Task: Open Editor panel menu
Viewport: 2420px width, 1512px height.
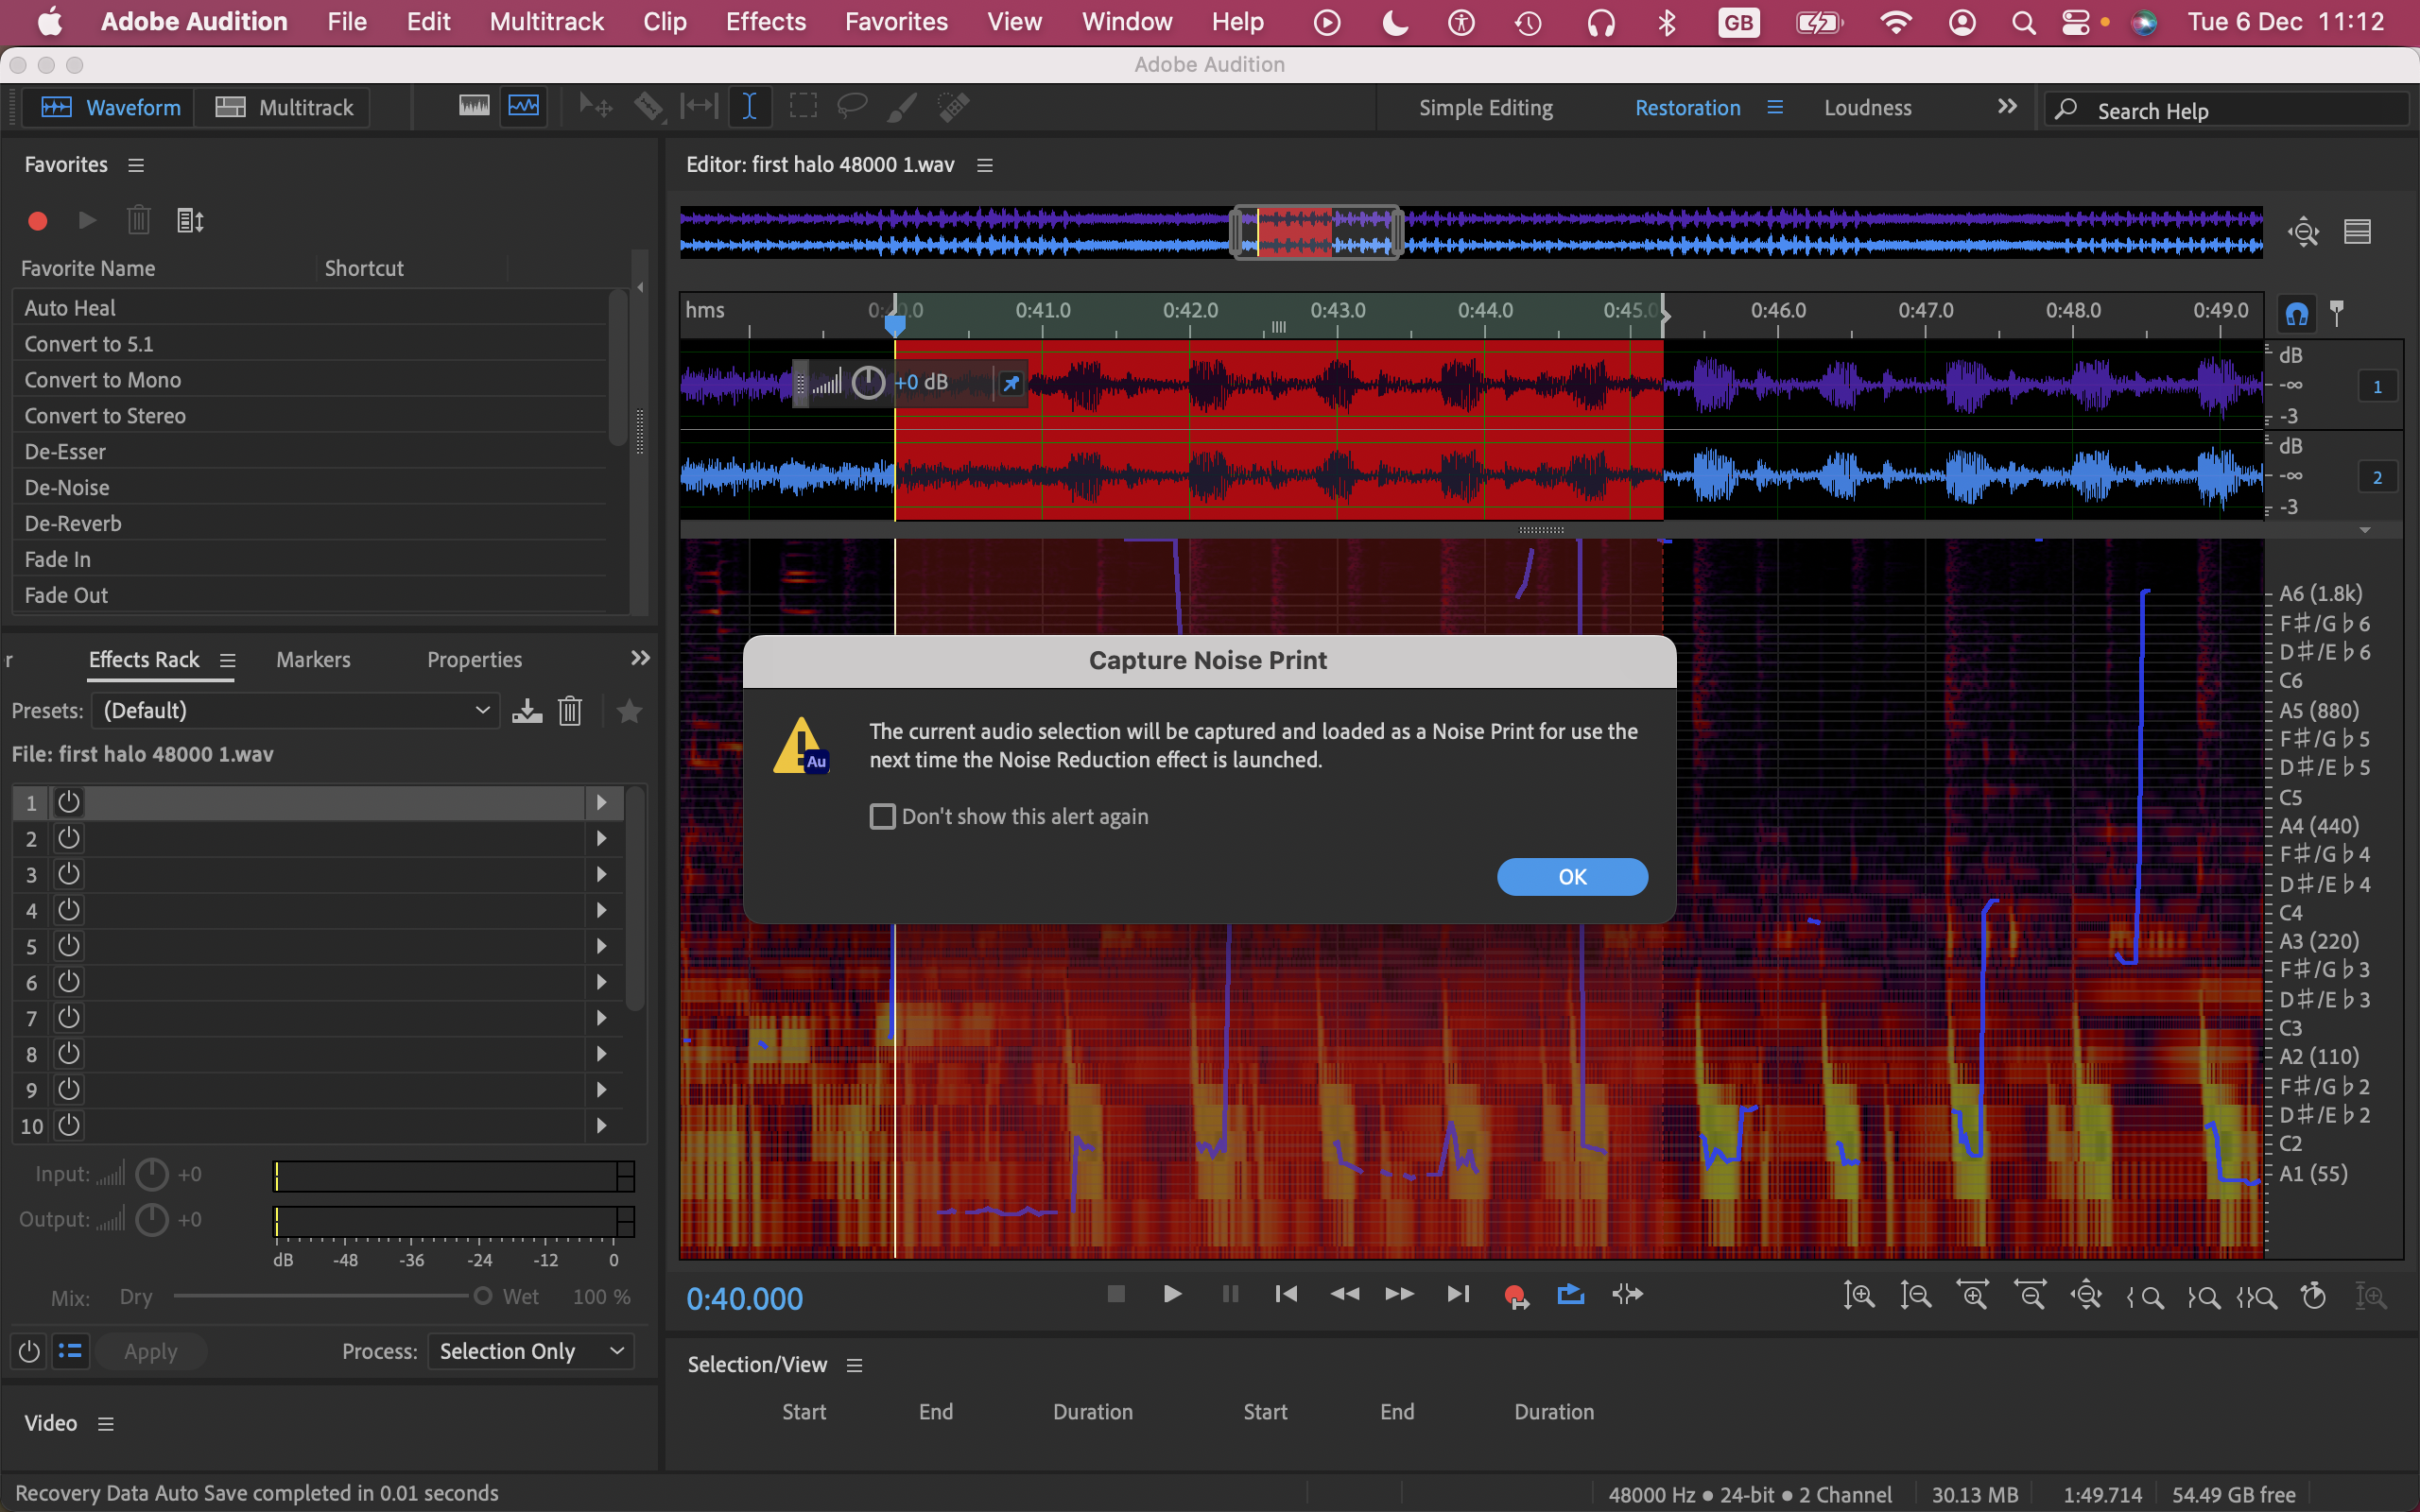Action: (984, 165)
